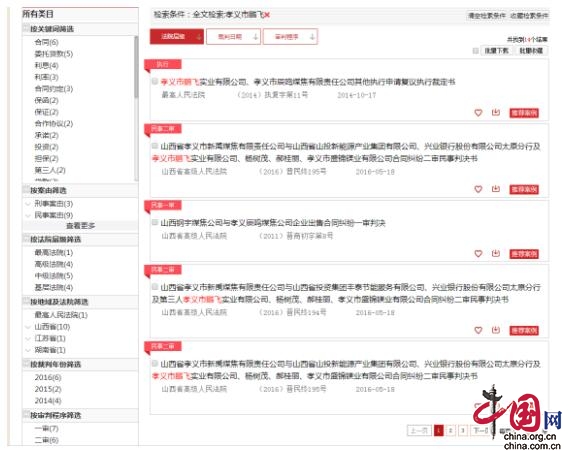Tick checkbox of 山西铜宇煤焦公司 case
Viewport: 569px width, 451px height.
(x=155, y=222)
